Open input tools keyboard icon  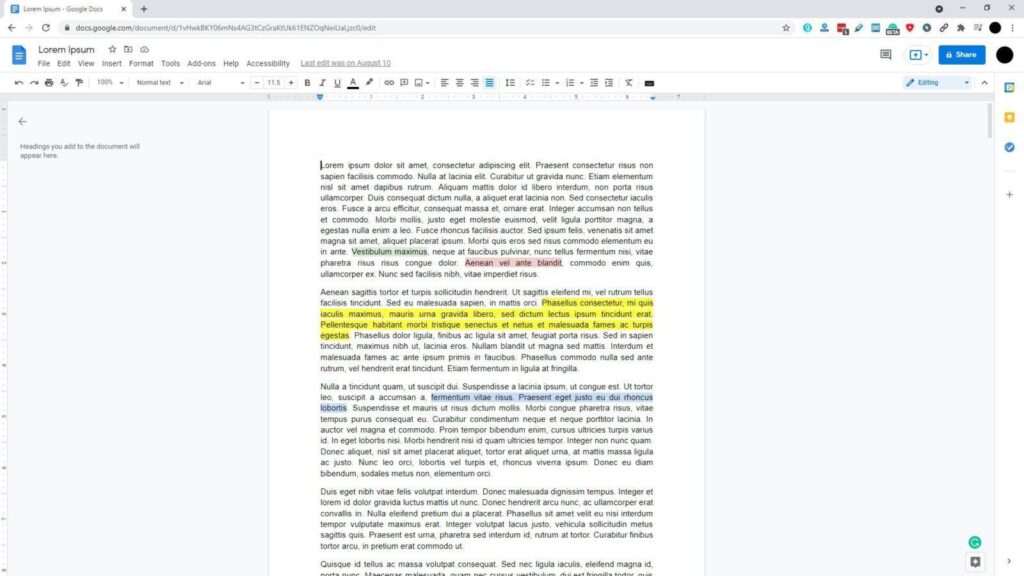(x=649, y=83)
